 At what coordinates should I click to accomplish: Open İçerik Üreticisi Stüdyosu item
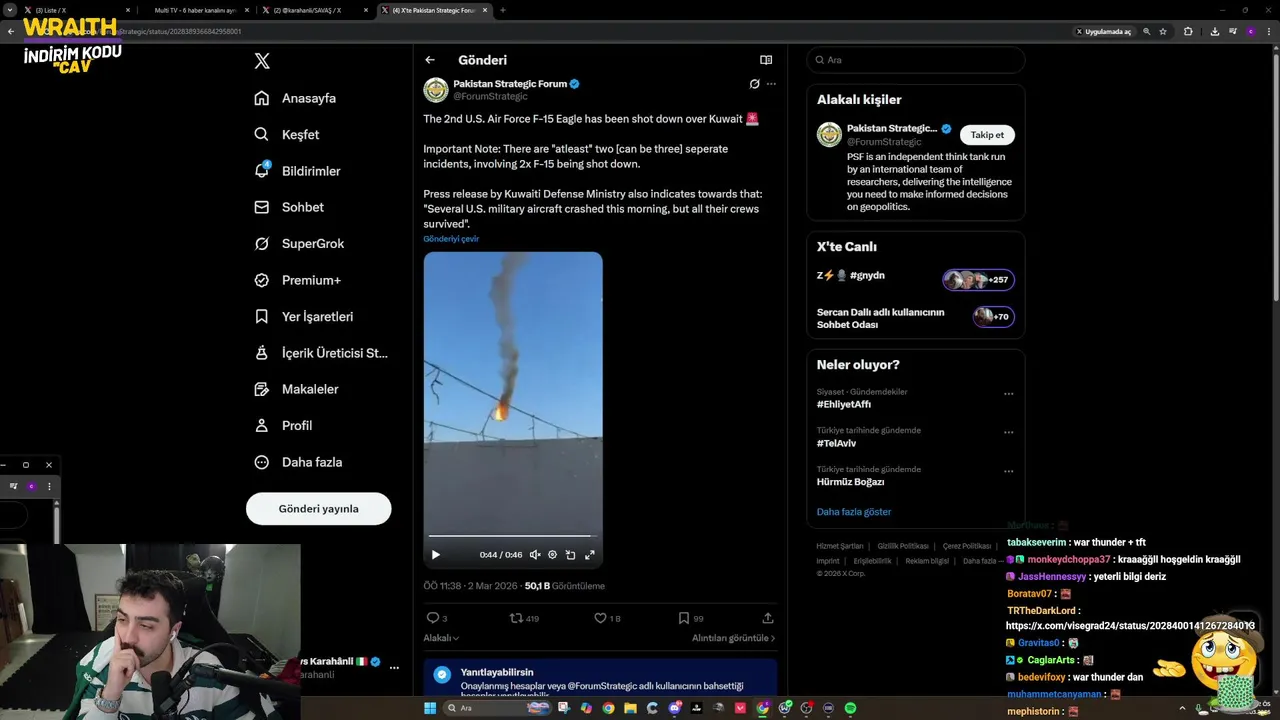pos(321,353)
